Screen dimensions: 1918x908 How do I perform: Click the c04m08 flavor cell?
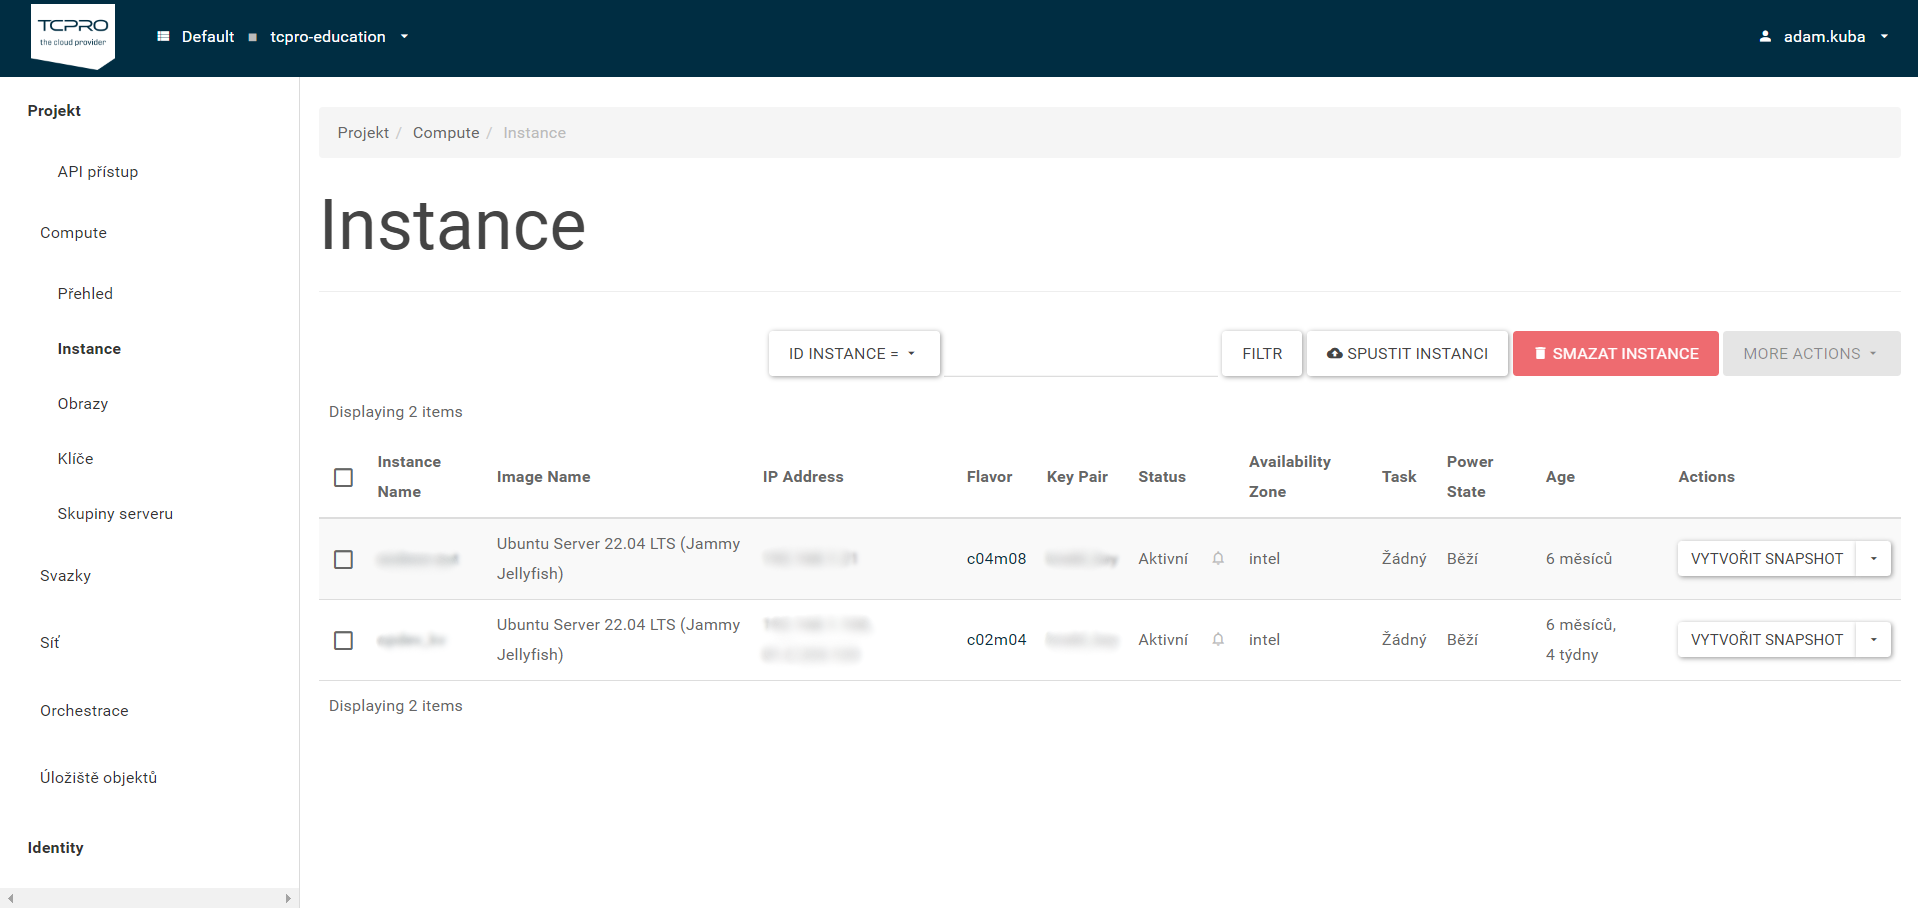pos(996,558)
